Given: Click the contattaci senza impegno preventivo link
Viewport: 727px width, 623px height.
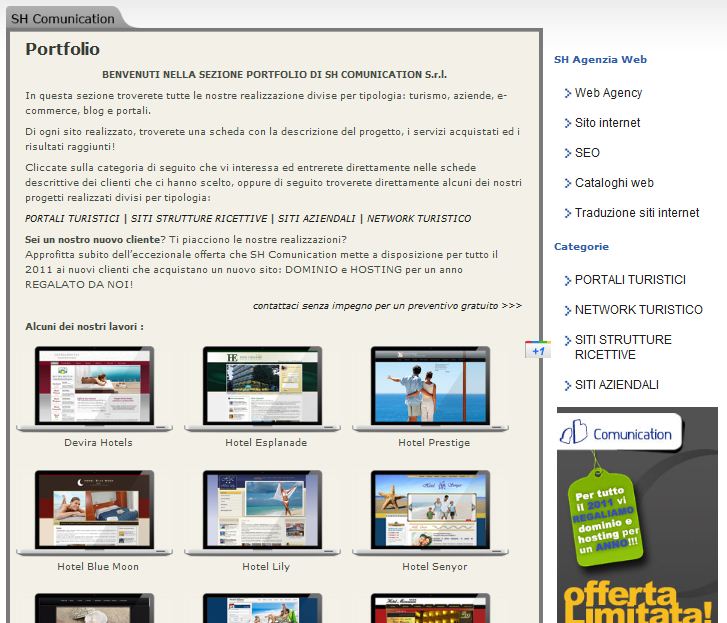Looking at the screenshot, I should [x=387, y=306].
